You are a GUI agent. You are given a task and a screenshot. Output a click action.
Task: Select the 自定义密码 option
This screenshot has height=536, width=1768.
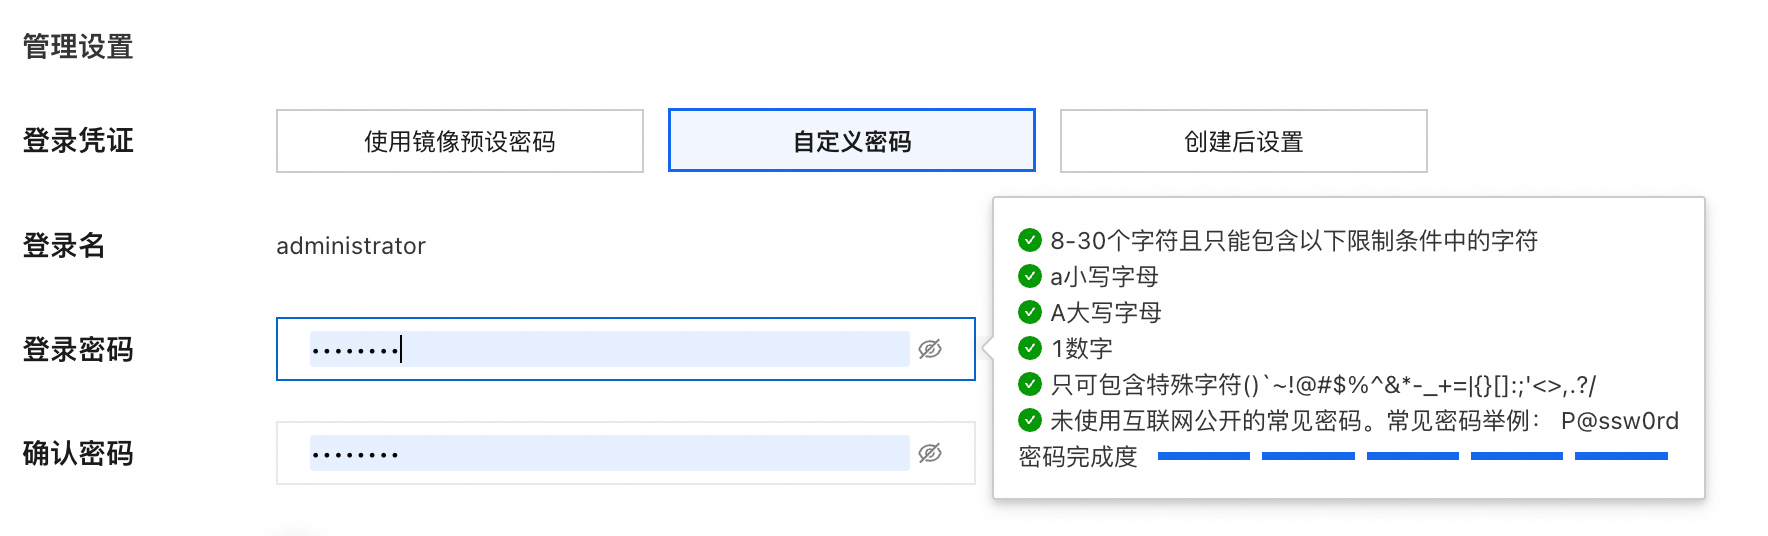pyautogui.click(x=851, y=141)
